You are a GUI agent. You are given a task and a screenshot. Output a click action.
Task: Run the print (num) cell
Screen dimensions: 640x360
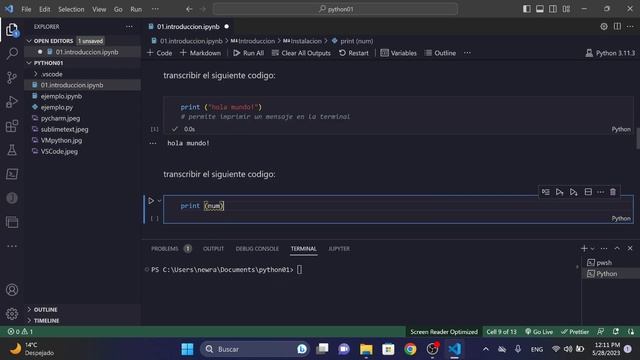click(x=151, y=200)
